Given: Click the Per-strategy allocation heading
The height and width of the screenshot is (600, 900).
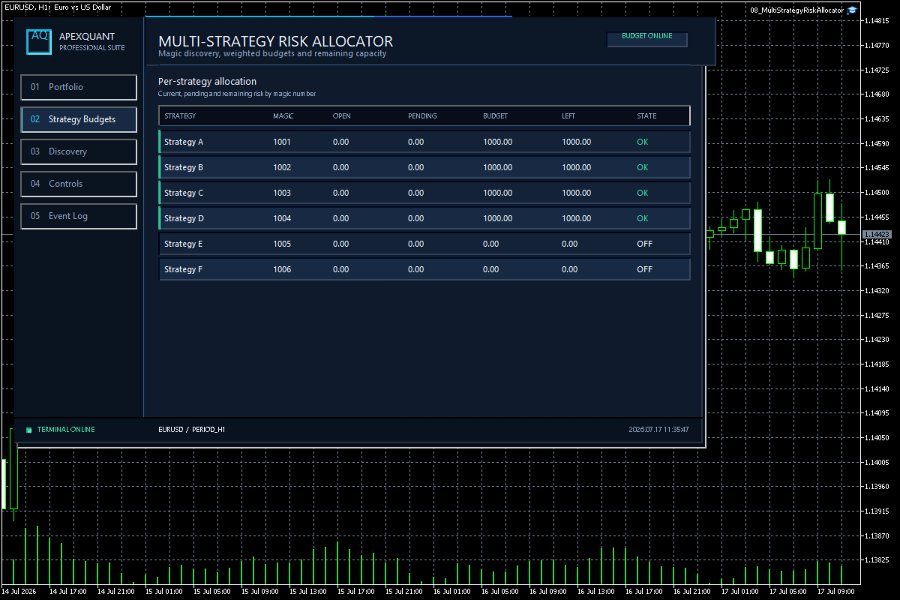Looking at the screenshot, I should pyautogui.click(x=207, y=82).
